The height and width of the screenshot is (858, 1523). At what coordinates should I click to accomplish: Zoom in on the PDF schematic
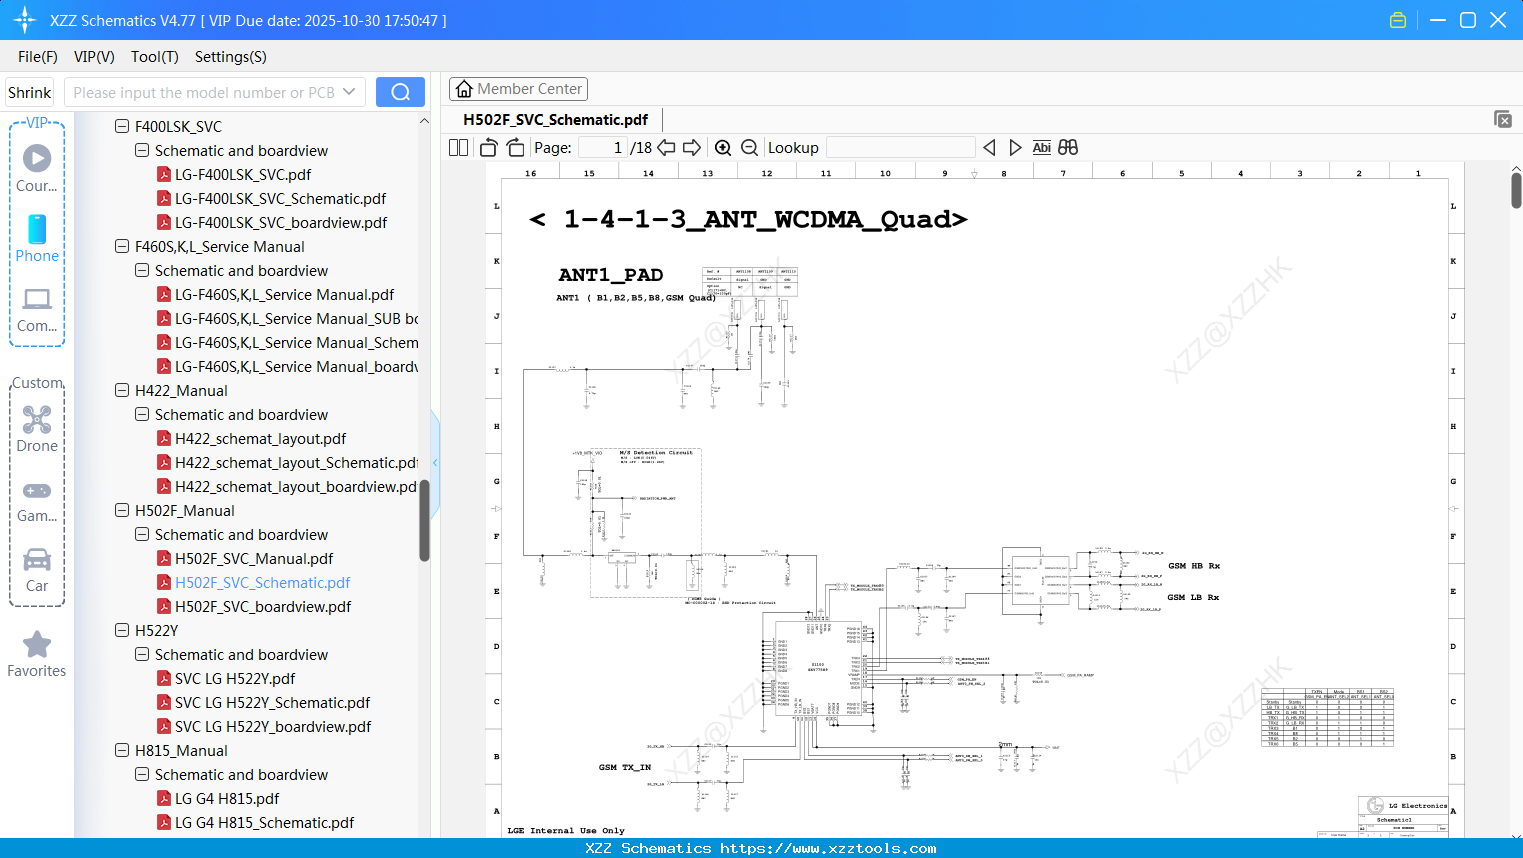coord(722,147)
